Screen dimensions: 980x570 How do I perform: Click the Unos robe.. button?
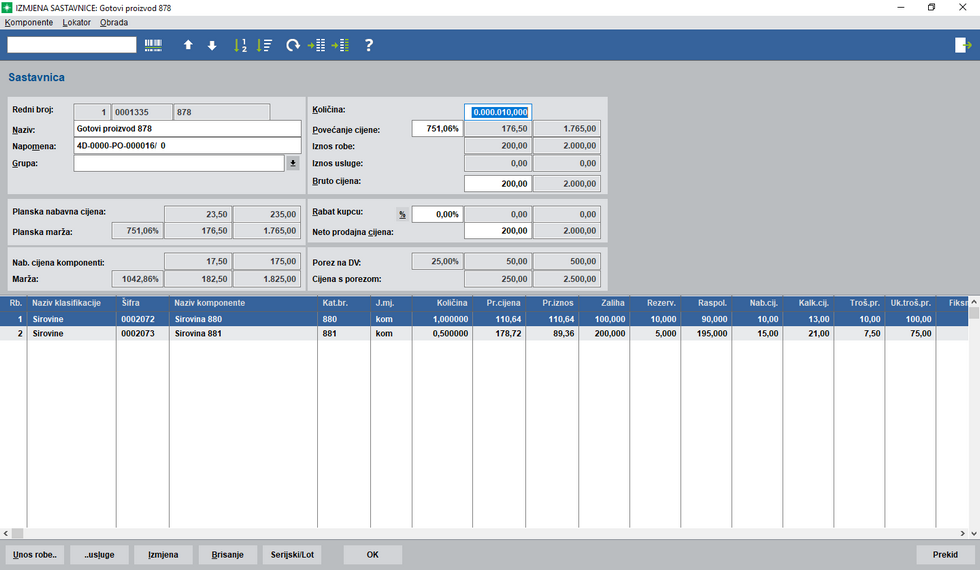(34, 554)
